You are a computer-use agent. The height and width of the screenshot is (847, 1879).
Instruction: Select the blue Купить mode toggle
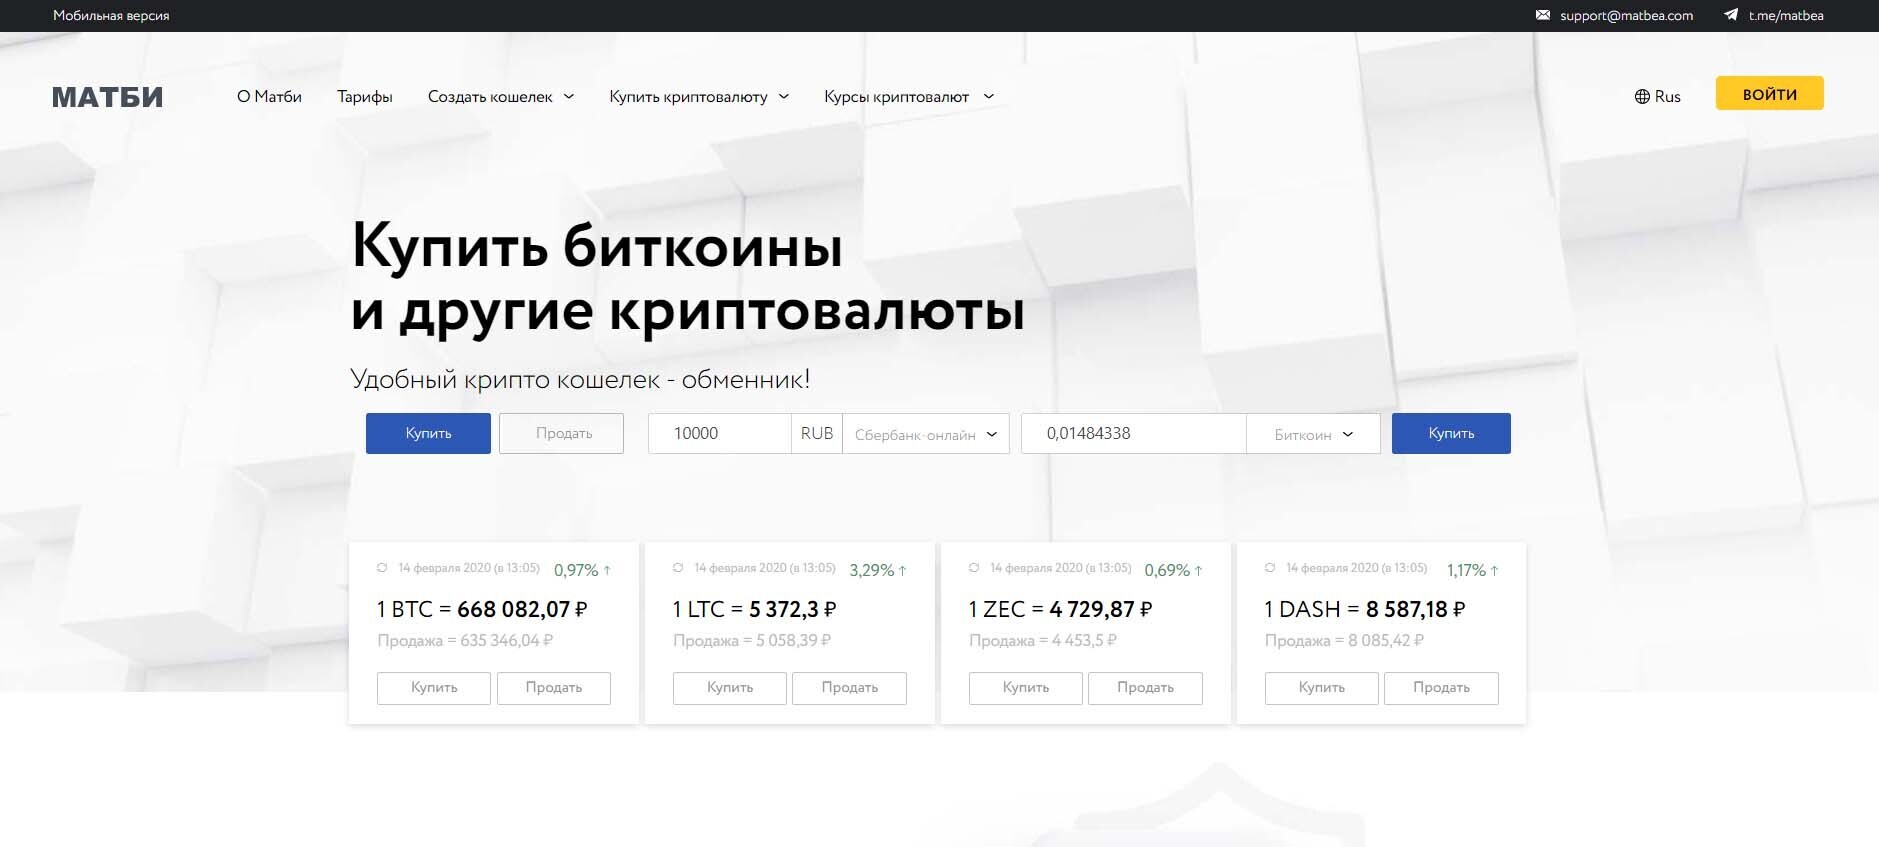tap(428, 433)
